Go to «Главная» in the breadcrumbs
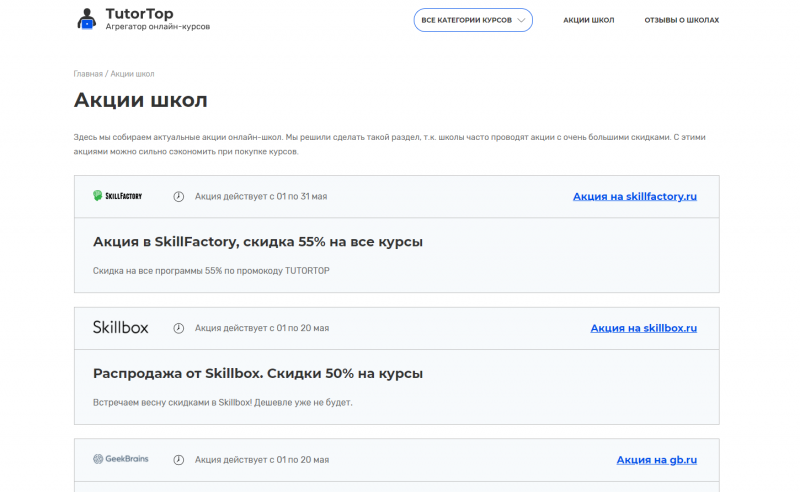This screenshot has height=492, width=800. coord(88,74)
